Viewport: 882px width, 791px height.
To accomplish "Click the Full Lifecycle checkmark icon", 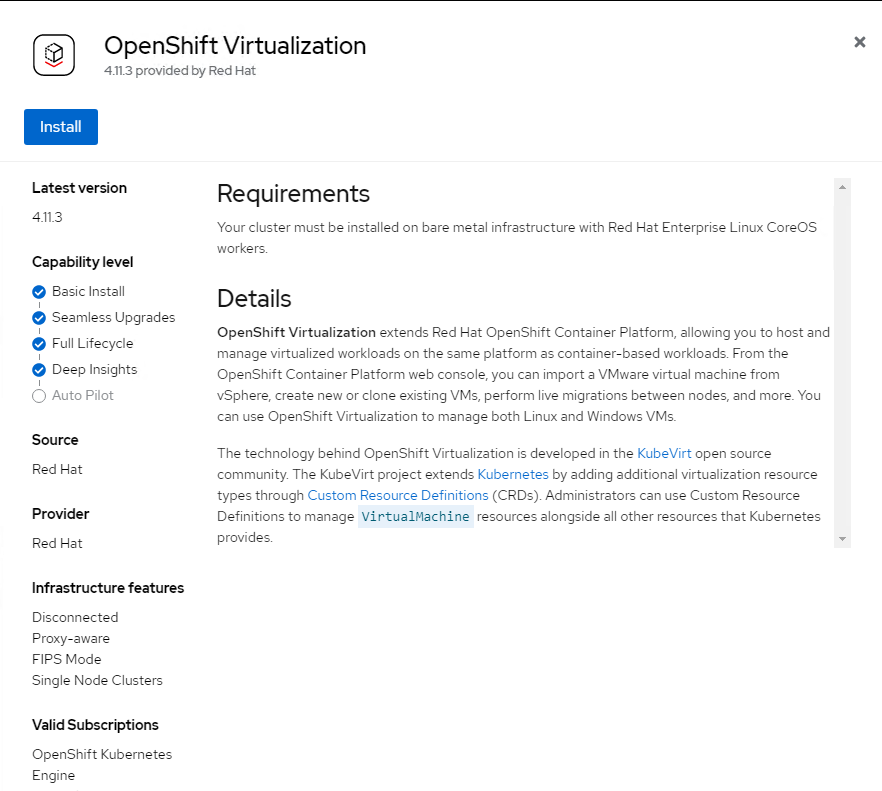I will click(39, 344).
